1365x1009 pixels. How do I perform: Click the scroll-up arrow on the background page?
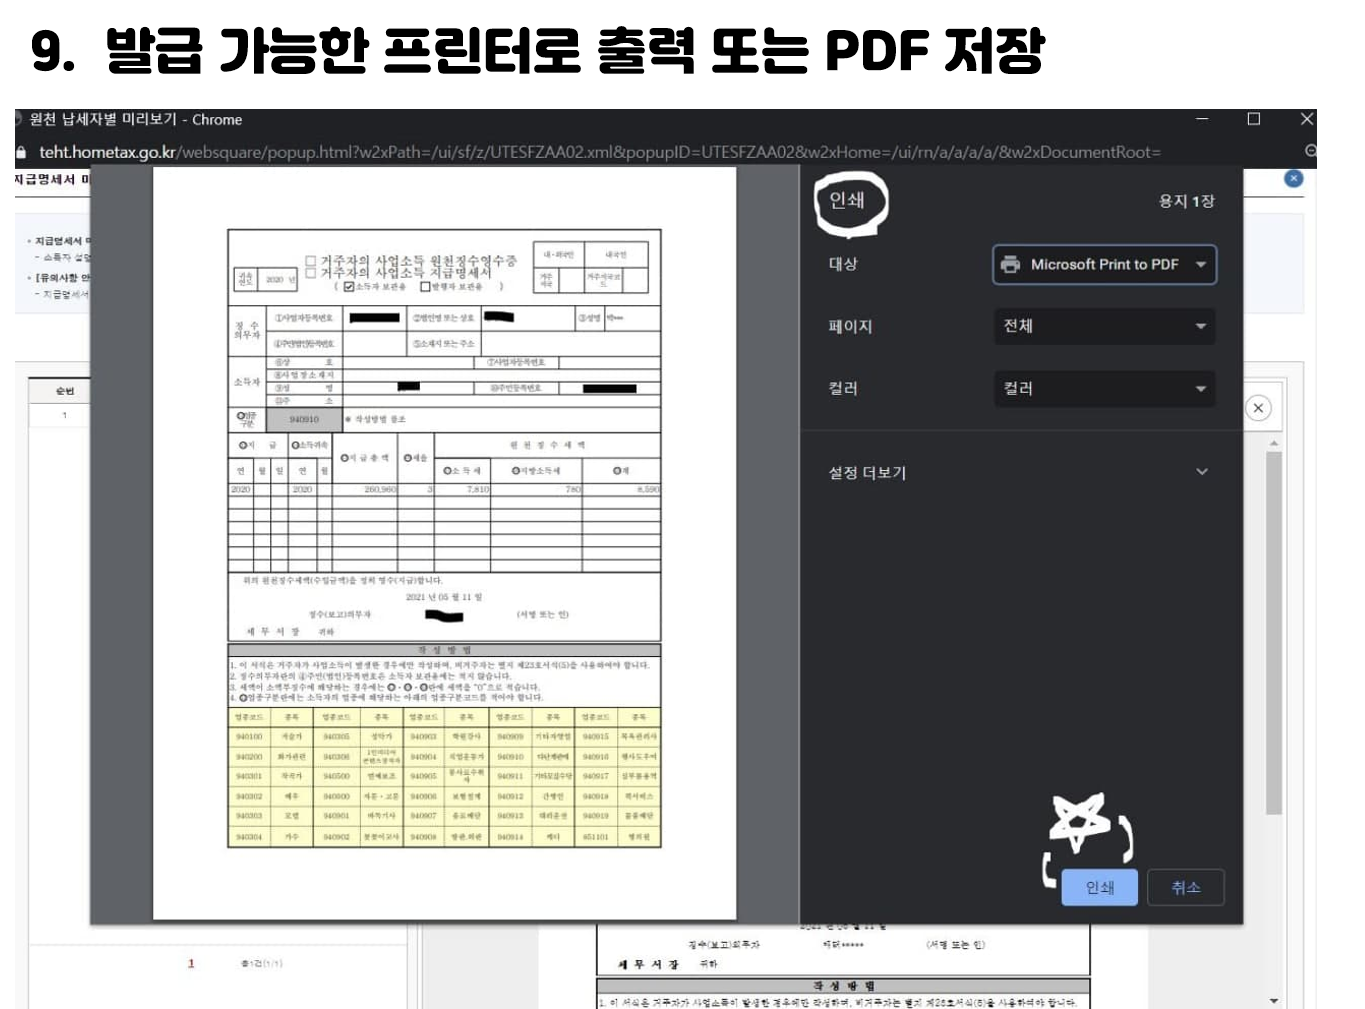coord(1273,442)
